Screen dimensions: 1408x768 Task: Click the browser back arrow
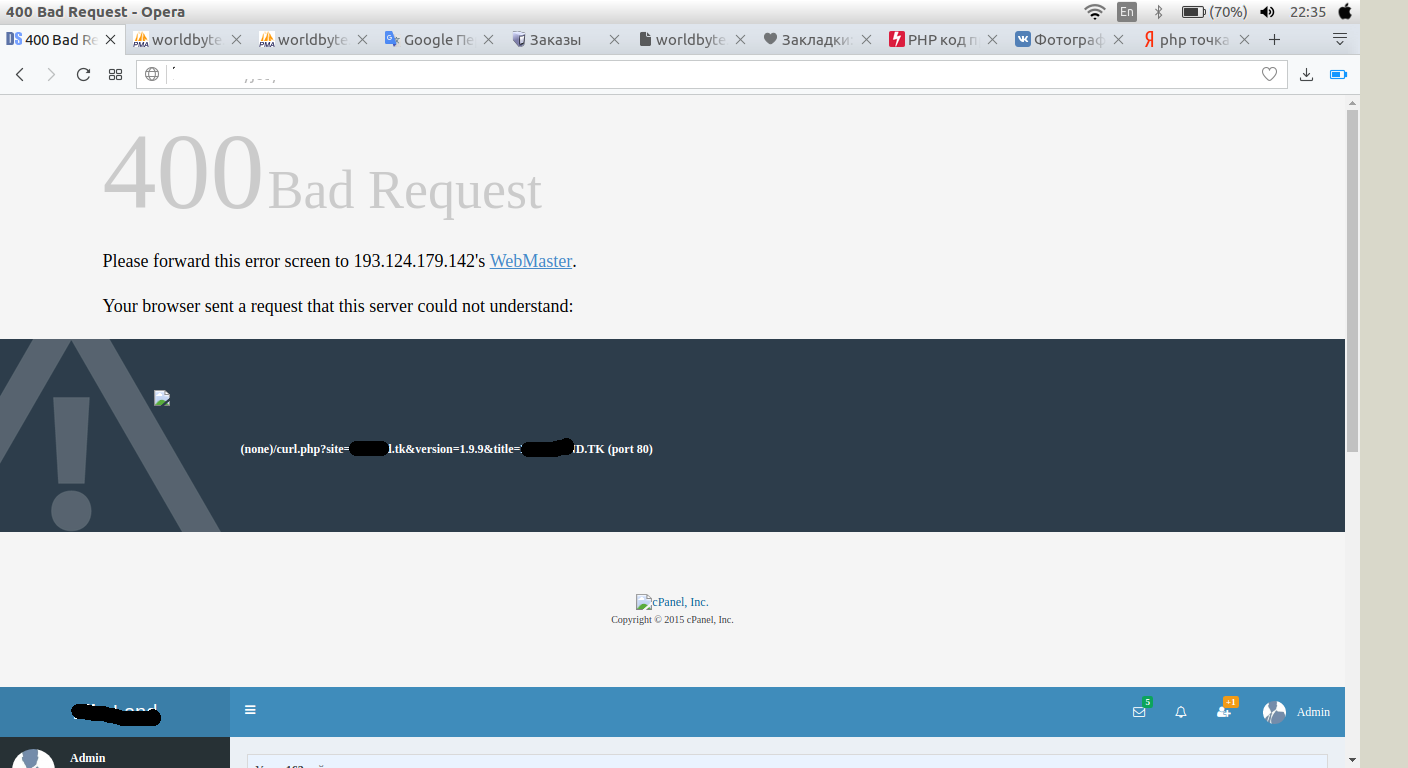click(20, 74)
